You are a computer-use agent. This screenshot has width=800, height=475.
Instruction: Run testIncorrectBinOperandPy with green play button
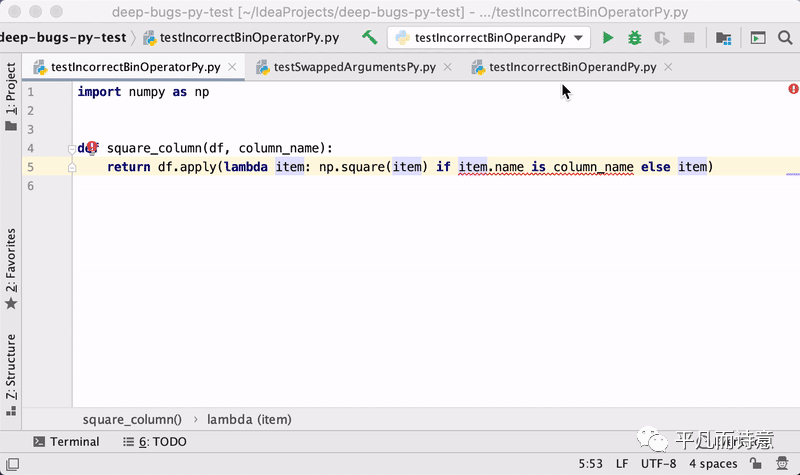pyautogui.click(x=607, y=38)
